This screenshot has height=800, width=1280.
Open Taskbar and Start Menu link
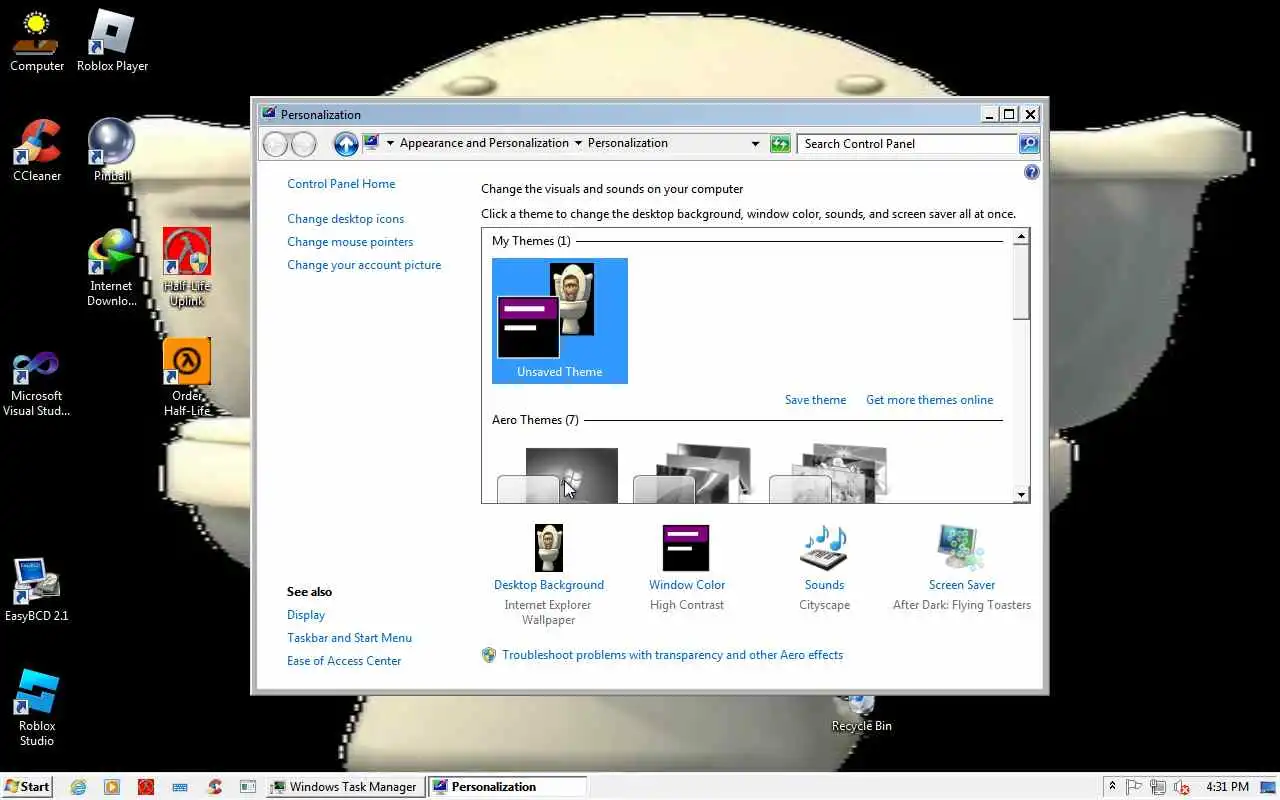coord(349,638)
